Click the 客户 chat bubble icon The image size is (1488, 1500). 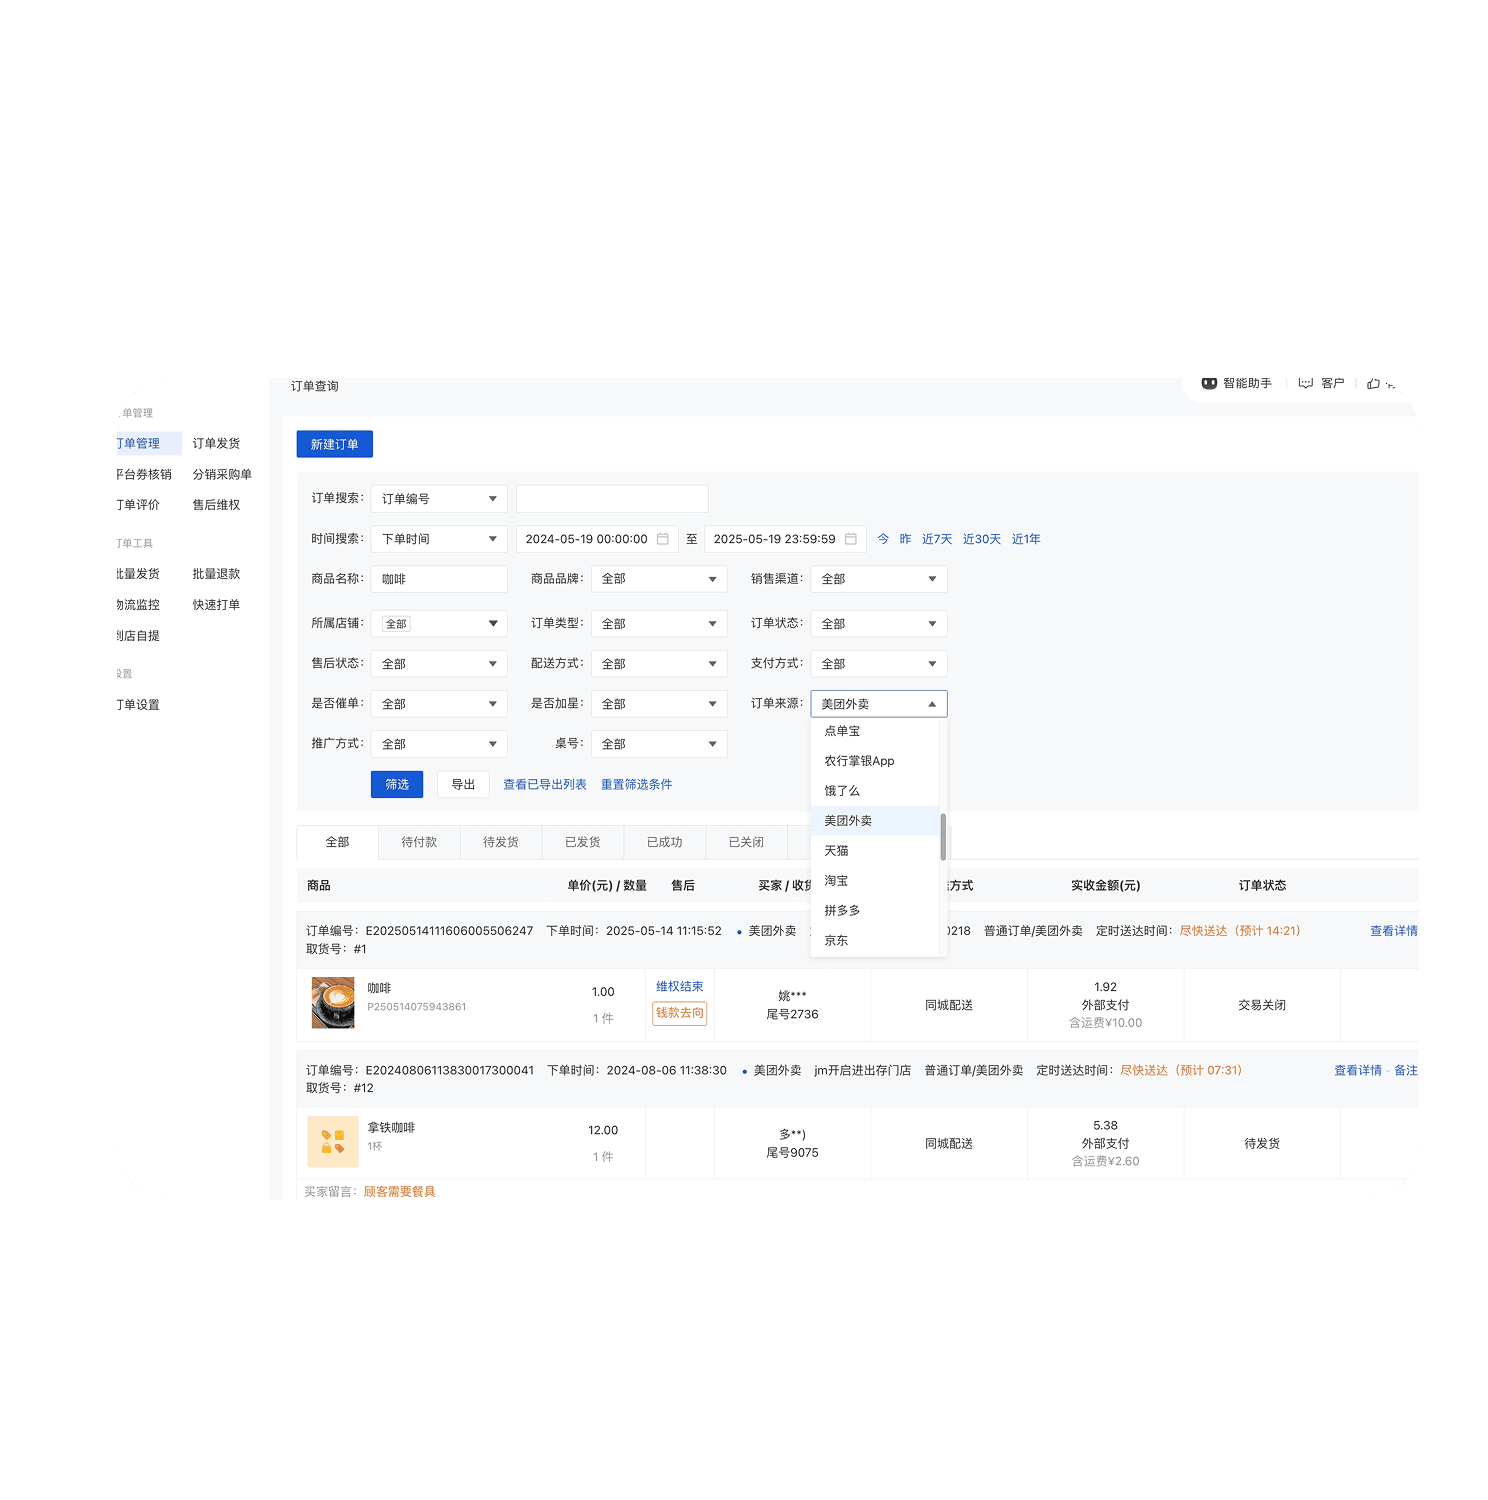1305,383
